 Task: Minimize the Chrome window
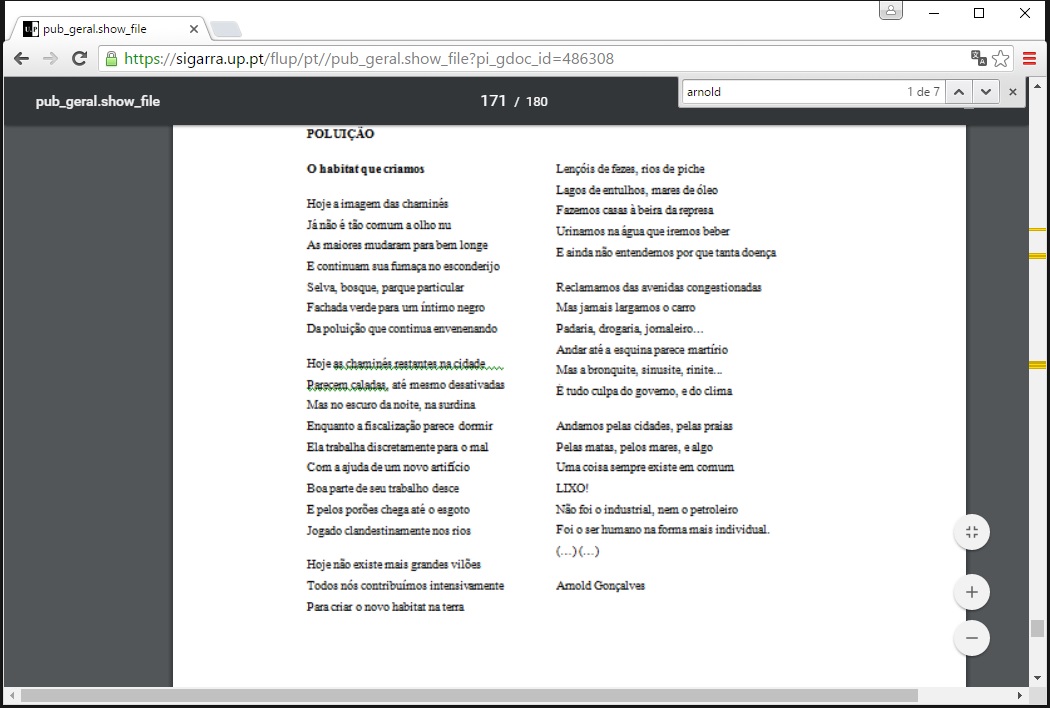click(x=934, y=13)
